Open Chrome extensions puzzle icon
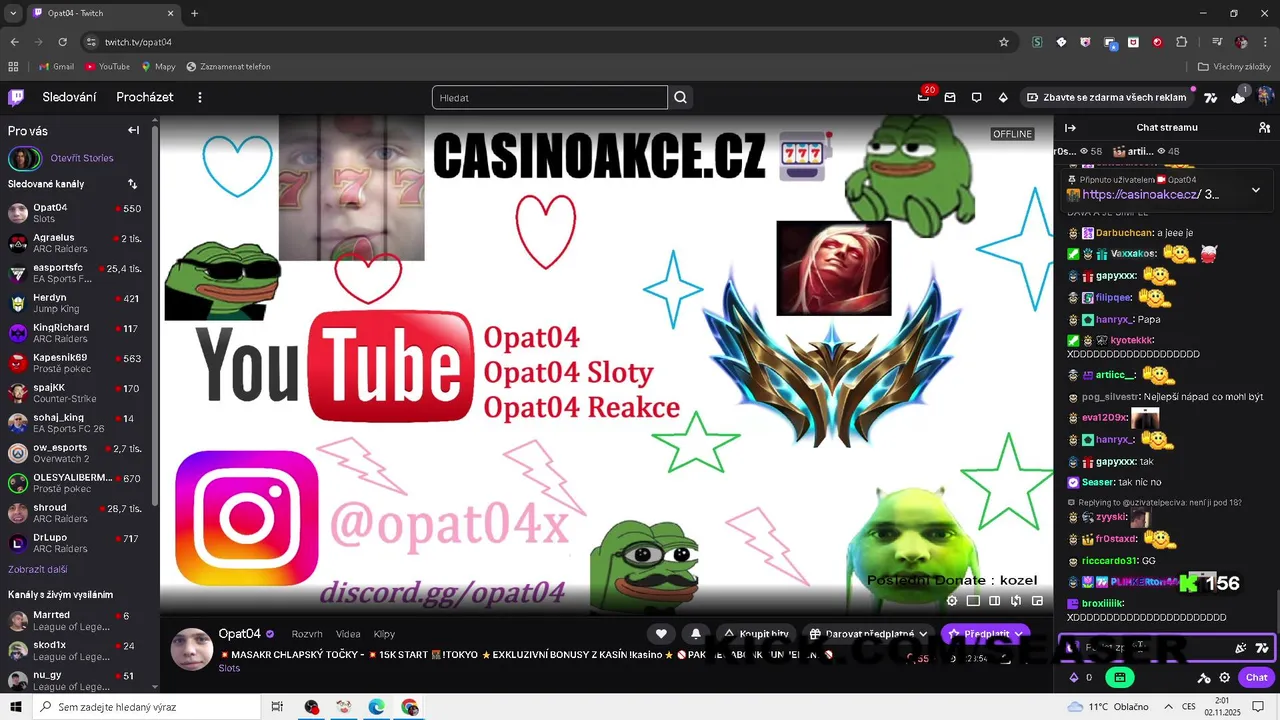The height and width of the screenshot is (720, 1280). (1182, 42)
